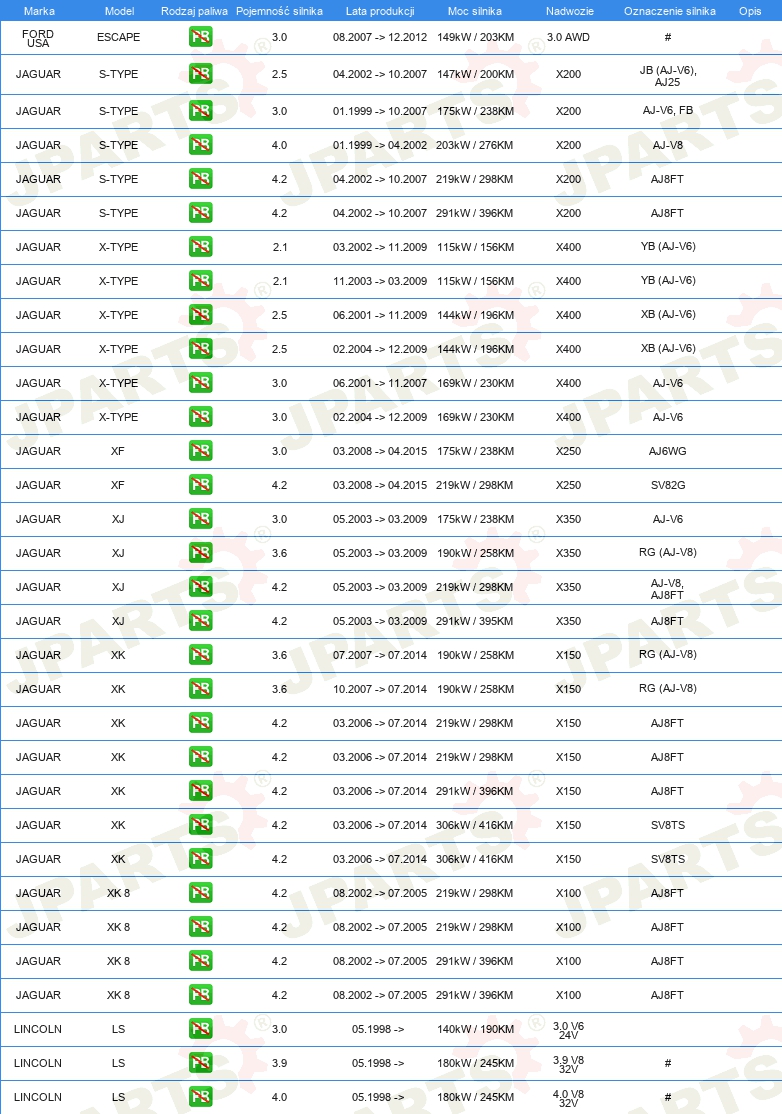Select the 3.0 AWD body cell
The width and height of the screenshot is (782, 1114).
568,37
